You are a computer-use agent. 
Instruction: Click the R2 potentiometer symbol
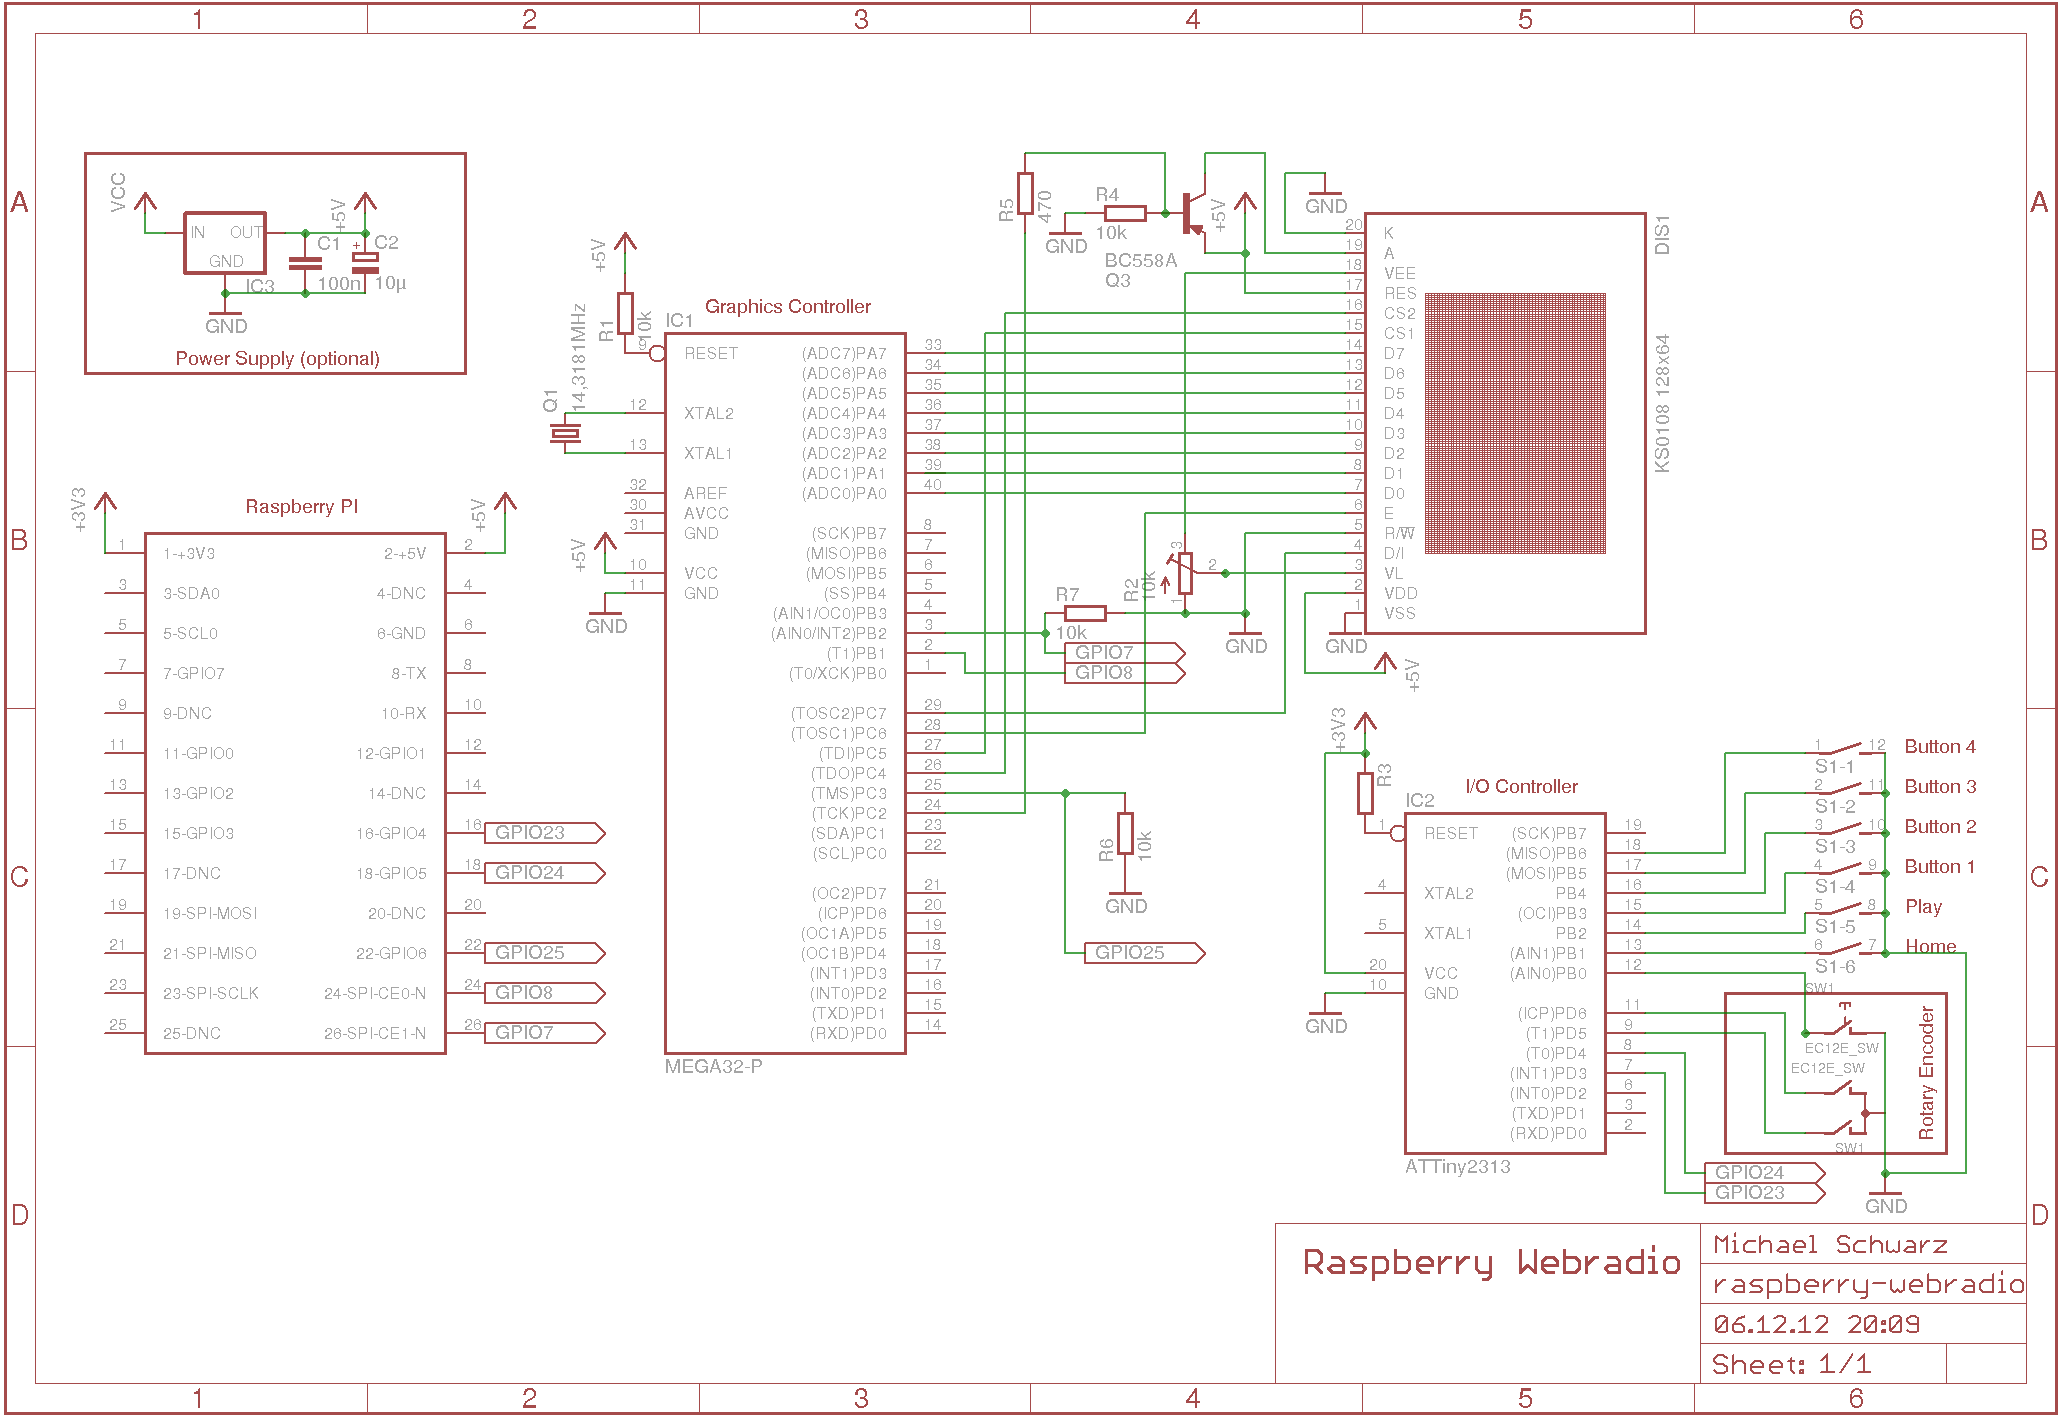1185,573
